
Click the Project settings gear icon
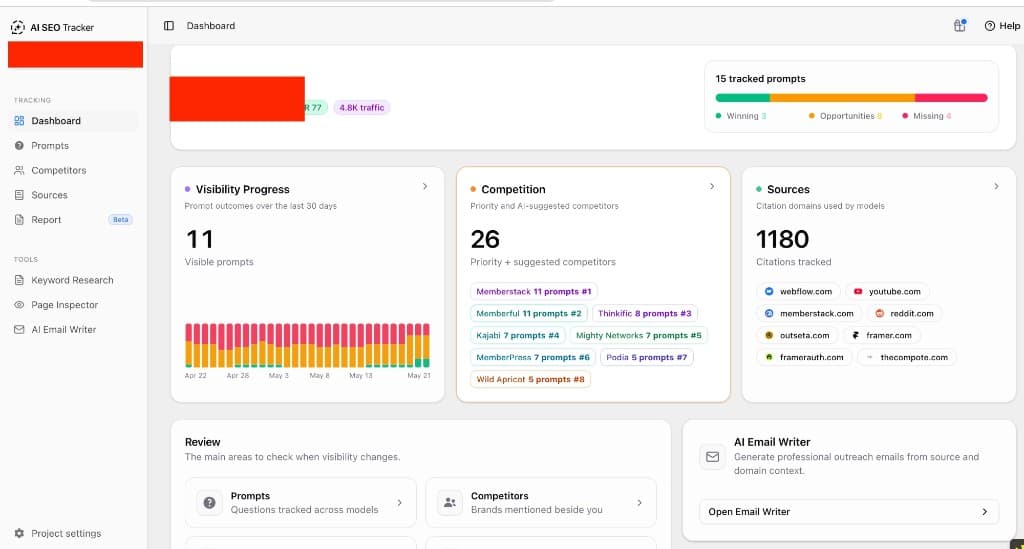(x=19, y=533)
